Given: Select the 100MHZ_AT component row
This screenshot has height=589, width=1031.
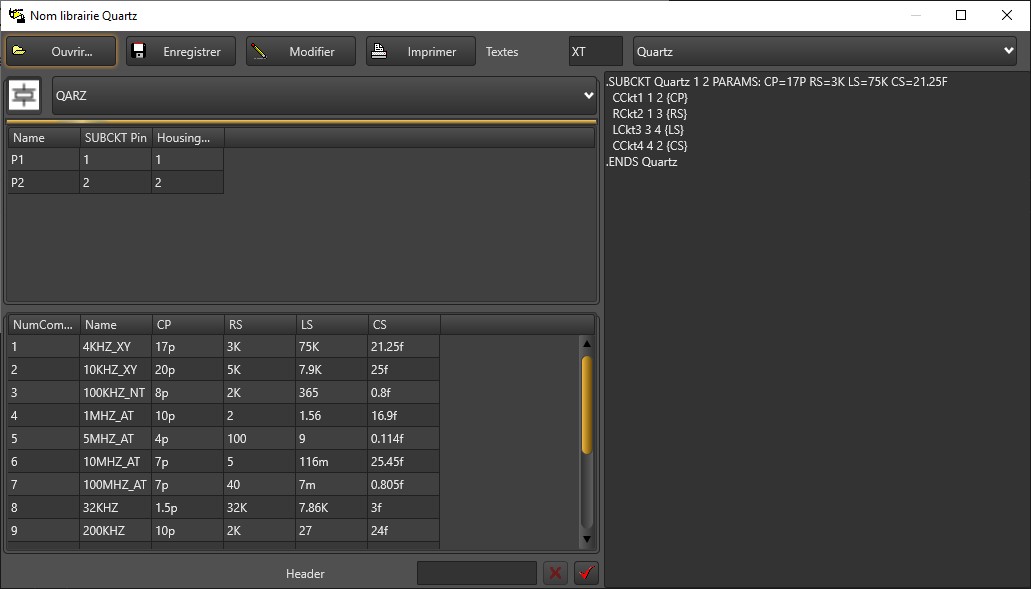Looking at the screenshot, I should [x=115, y=485].
